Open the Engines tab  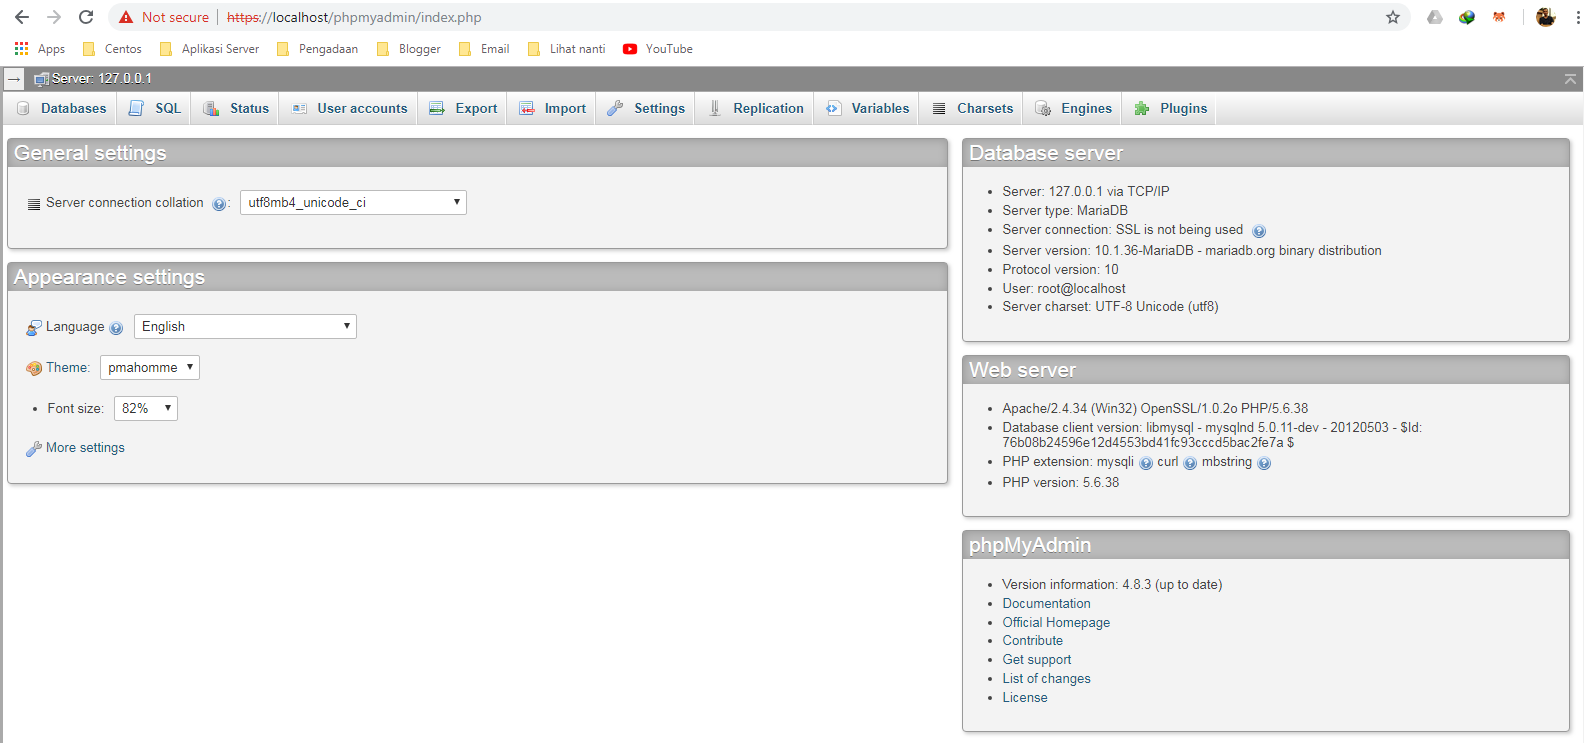click(x=1073, y=108)
